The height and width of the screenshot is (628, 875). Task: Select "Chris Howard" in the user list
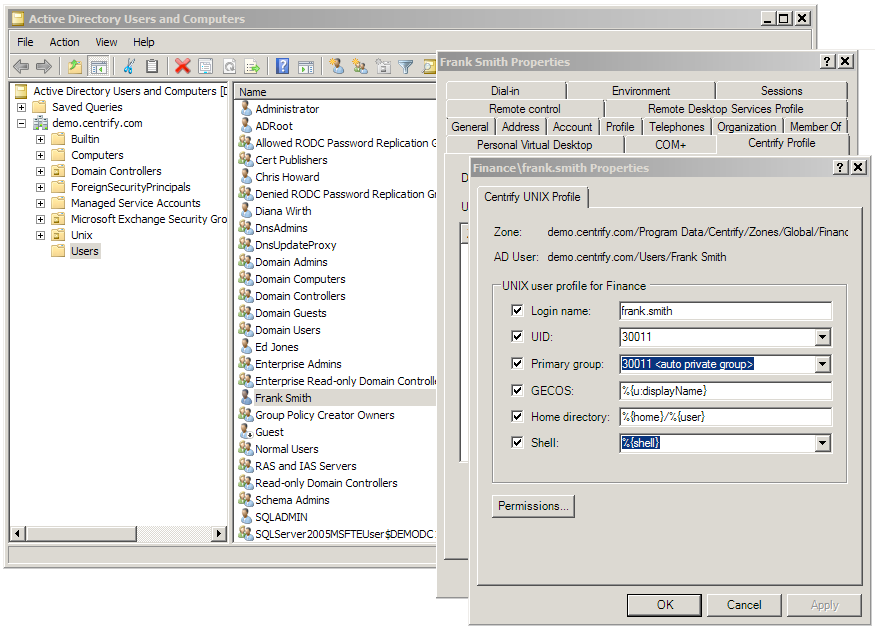[x=287, y=177]
